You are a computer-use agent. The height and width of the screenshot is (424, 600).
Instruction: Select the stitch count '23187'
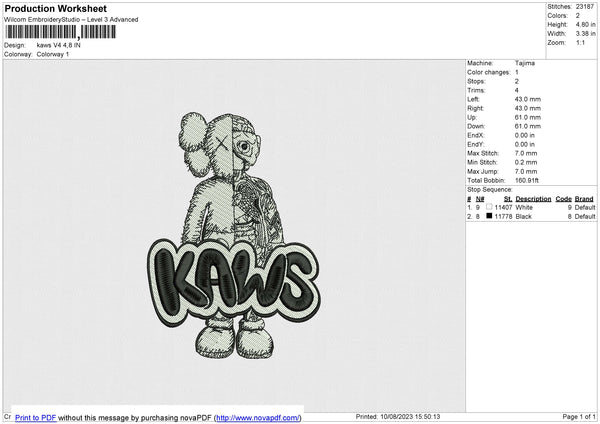coord(585,7)
